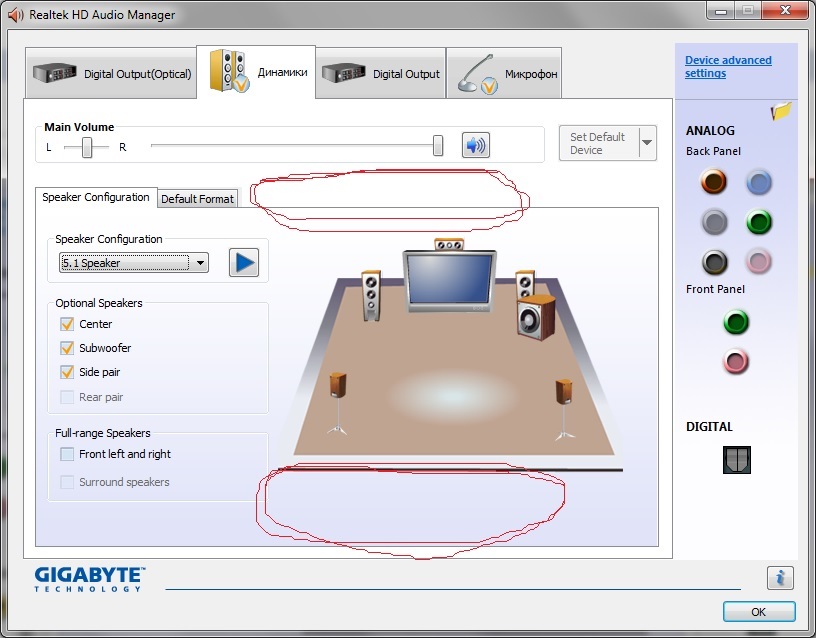Switch to the Digital Output tab

tap(381, 74)
